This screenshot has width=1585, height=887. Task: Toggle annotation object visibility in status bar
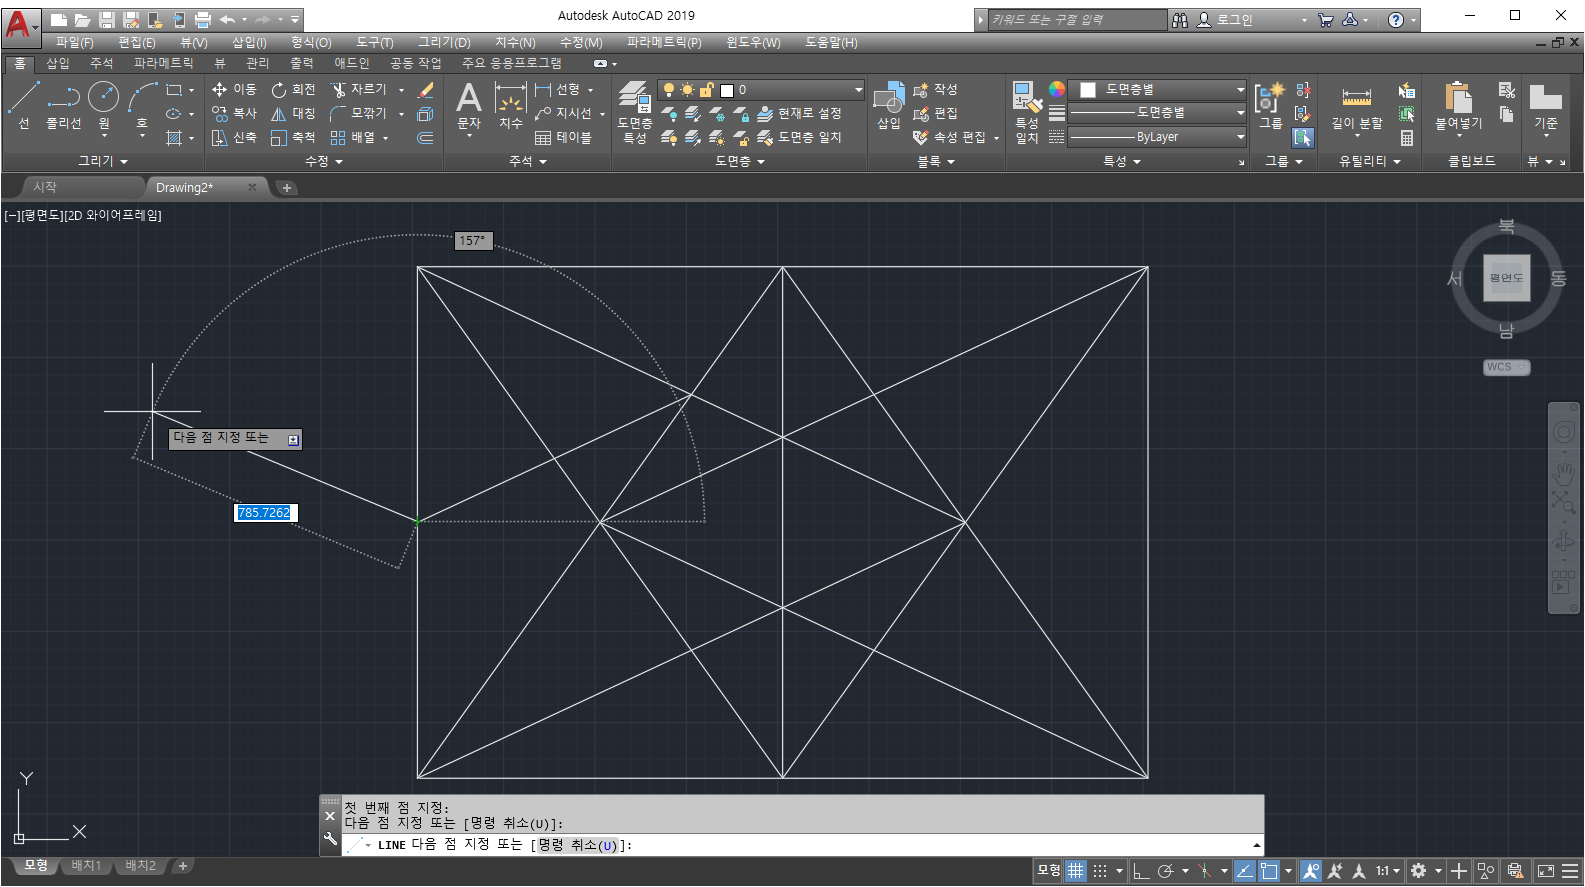(x=1310, y=871)
